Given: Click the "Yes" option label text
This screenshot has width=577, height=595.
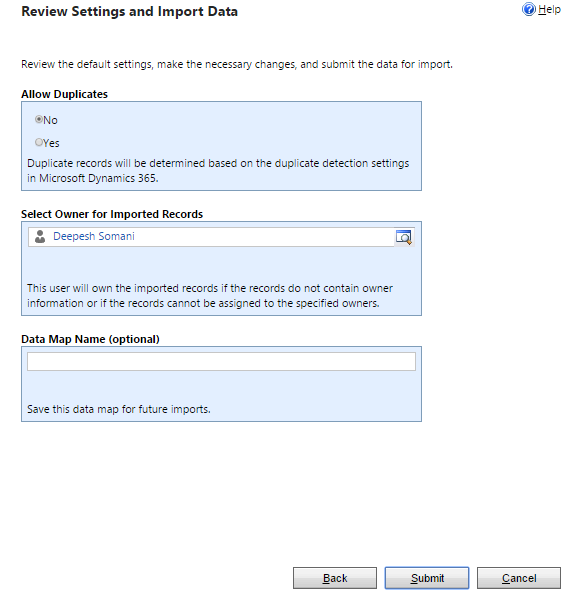Looking at the screenshot, I should [51, 143].
